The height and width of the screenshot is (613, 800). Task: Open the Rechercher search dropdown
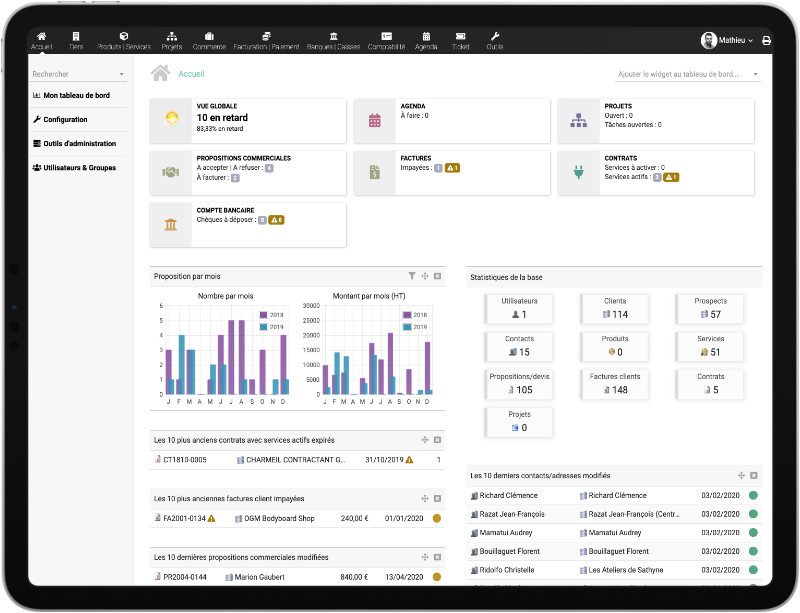pyautogui.click(x=78, y=74)
